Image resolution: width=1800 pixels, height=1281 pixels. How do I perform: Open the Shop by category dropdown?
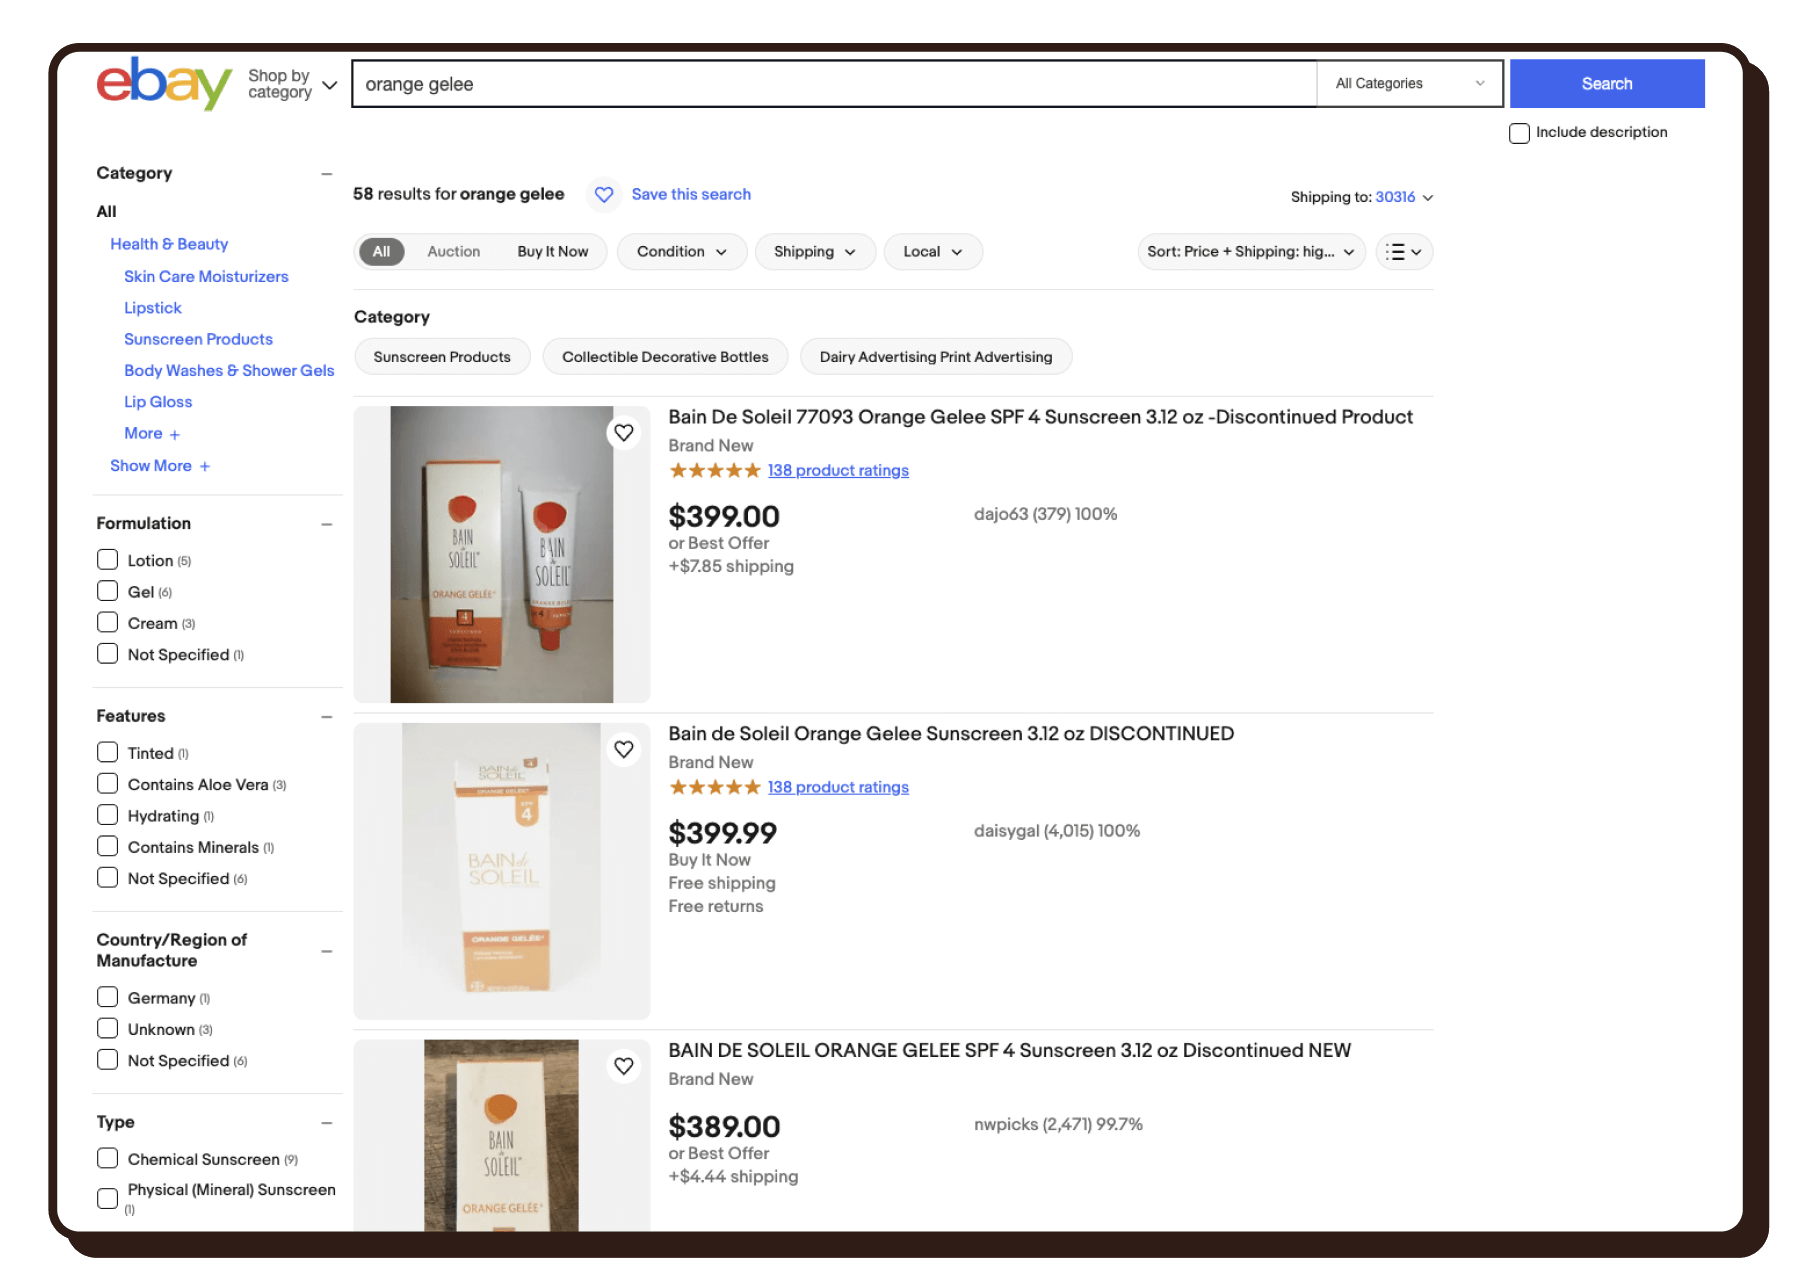point(292,84)
